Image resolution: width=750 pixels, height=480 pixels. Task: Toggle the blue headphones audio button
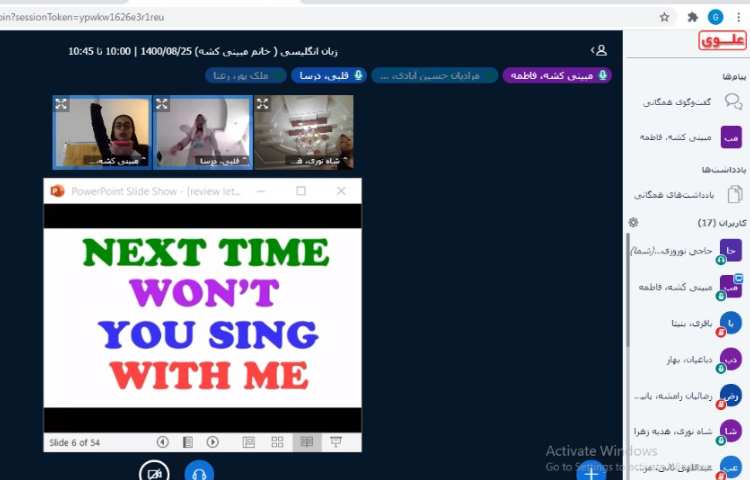pos(199,472)
